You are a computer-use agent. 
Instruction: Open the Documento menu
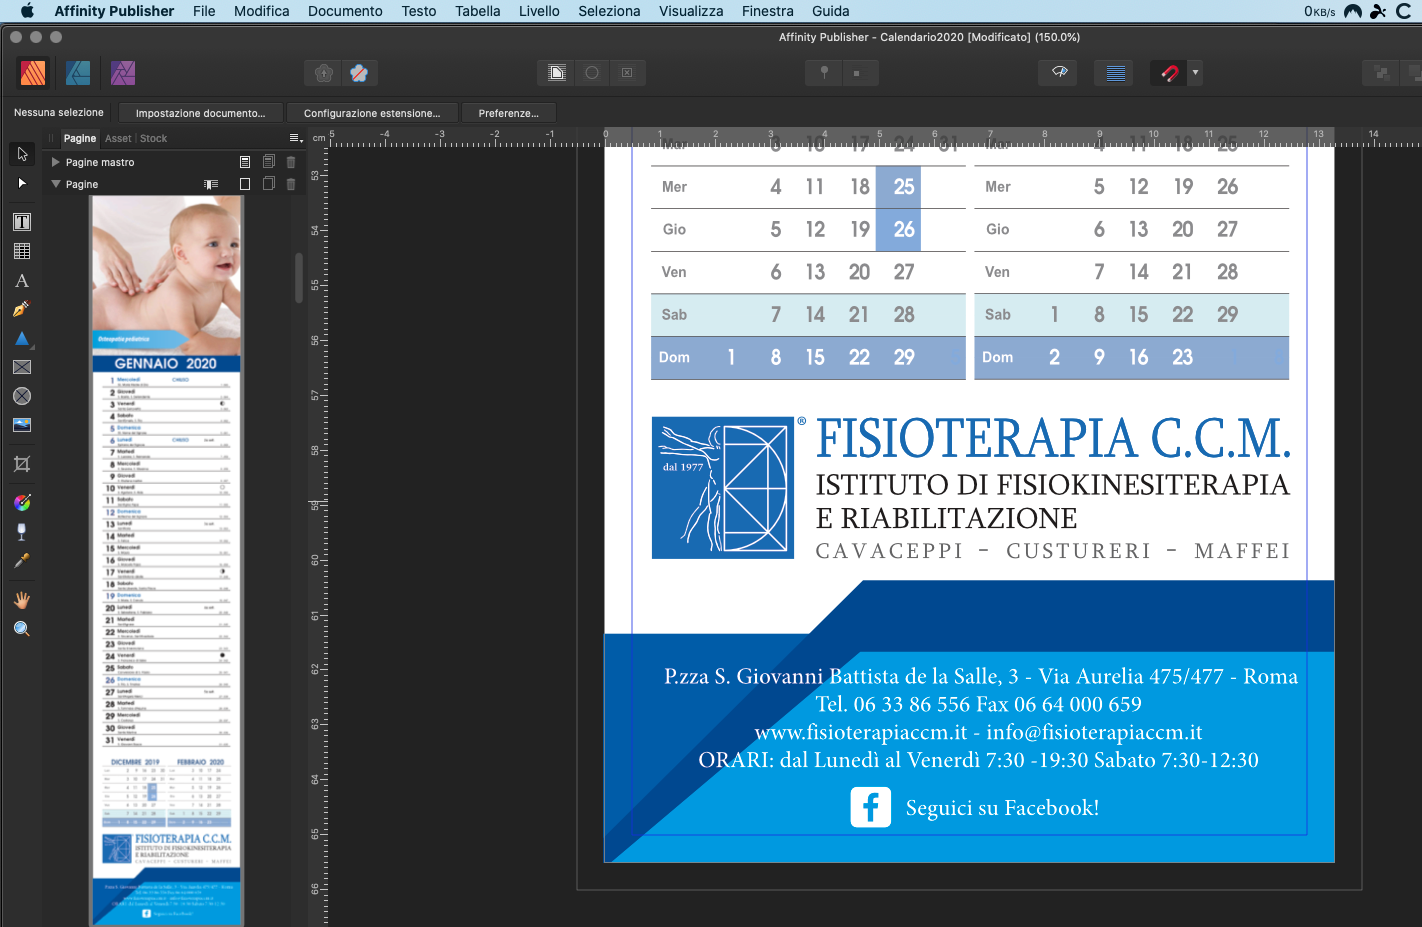point(345,11)
